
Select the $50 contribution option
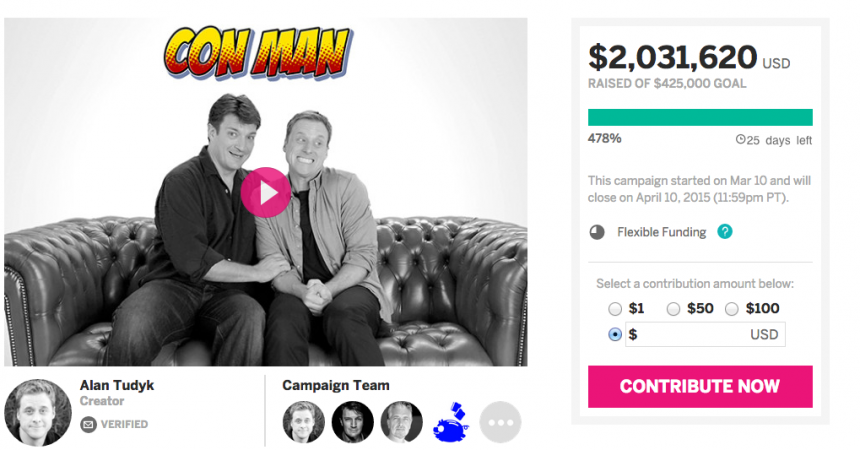673,309
